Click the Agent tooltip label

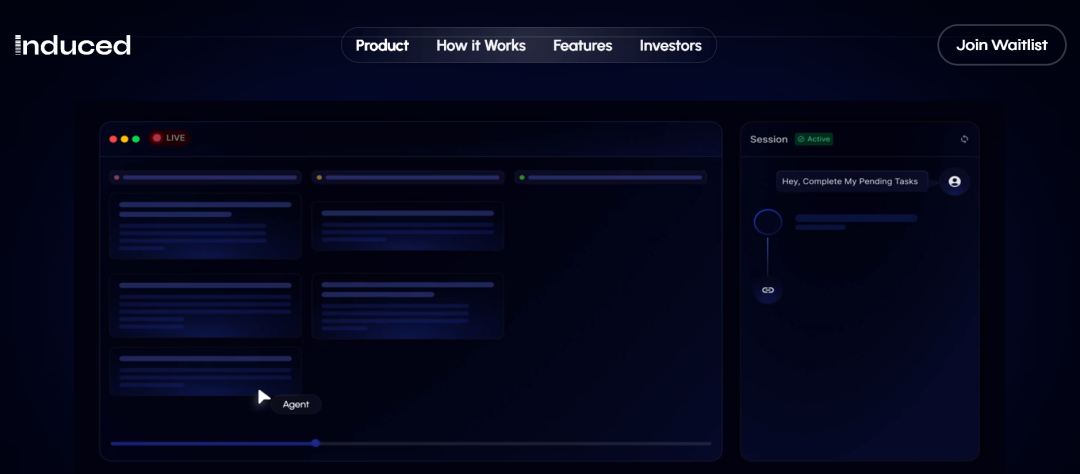(296, 404)
